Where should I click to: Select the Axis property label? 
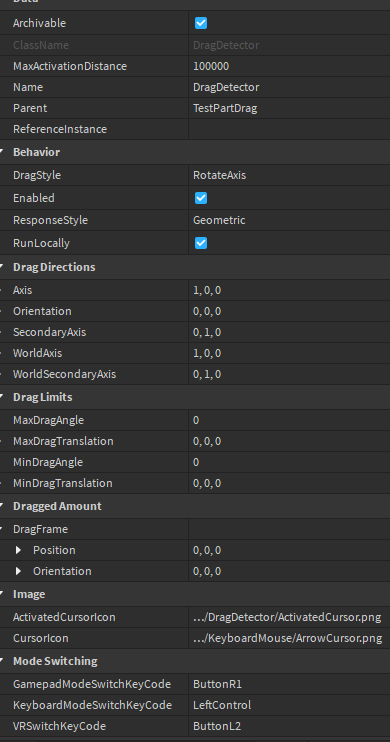coord(22,290)
